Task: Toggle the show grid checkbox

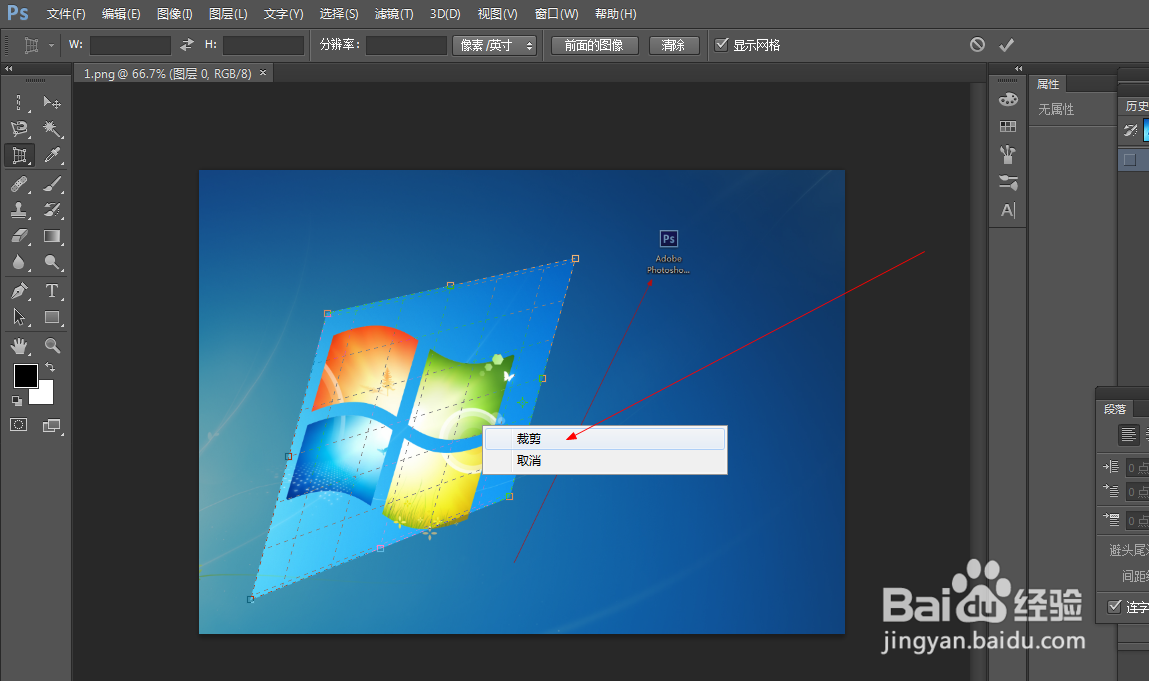Action: tap(722, 45)
